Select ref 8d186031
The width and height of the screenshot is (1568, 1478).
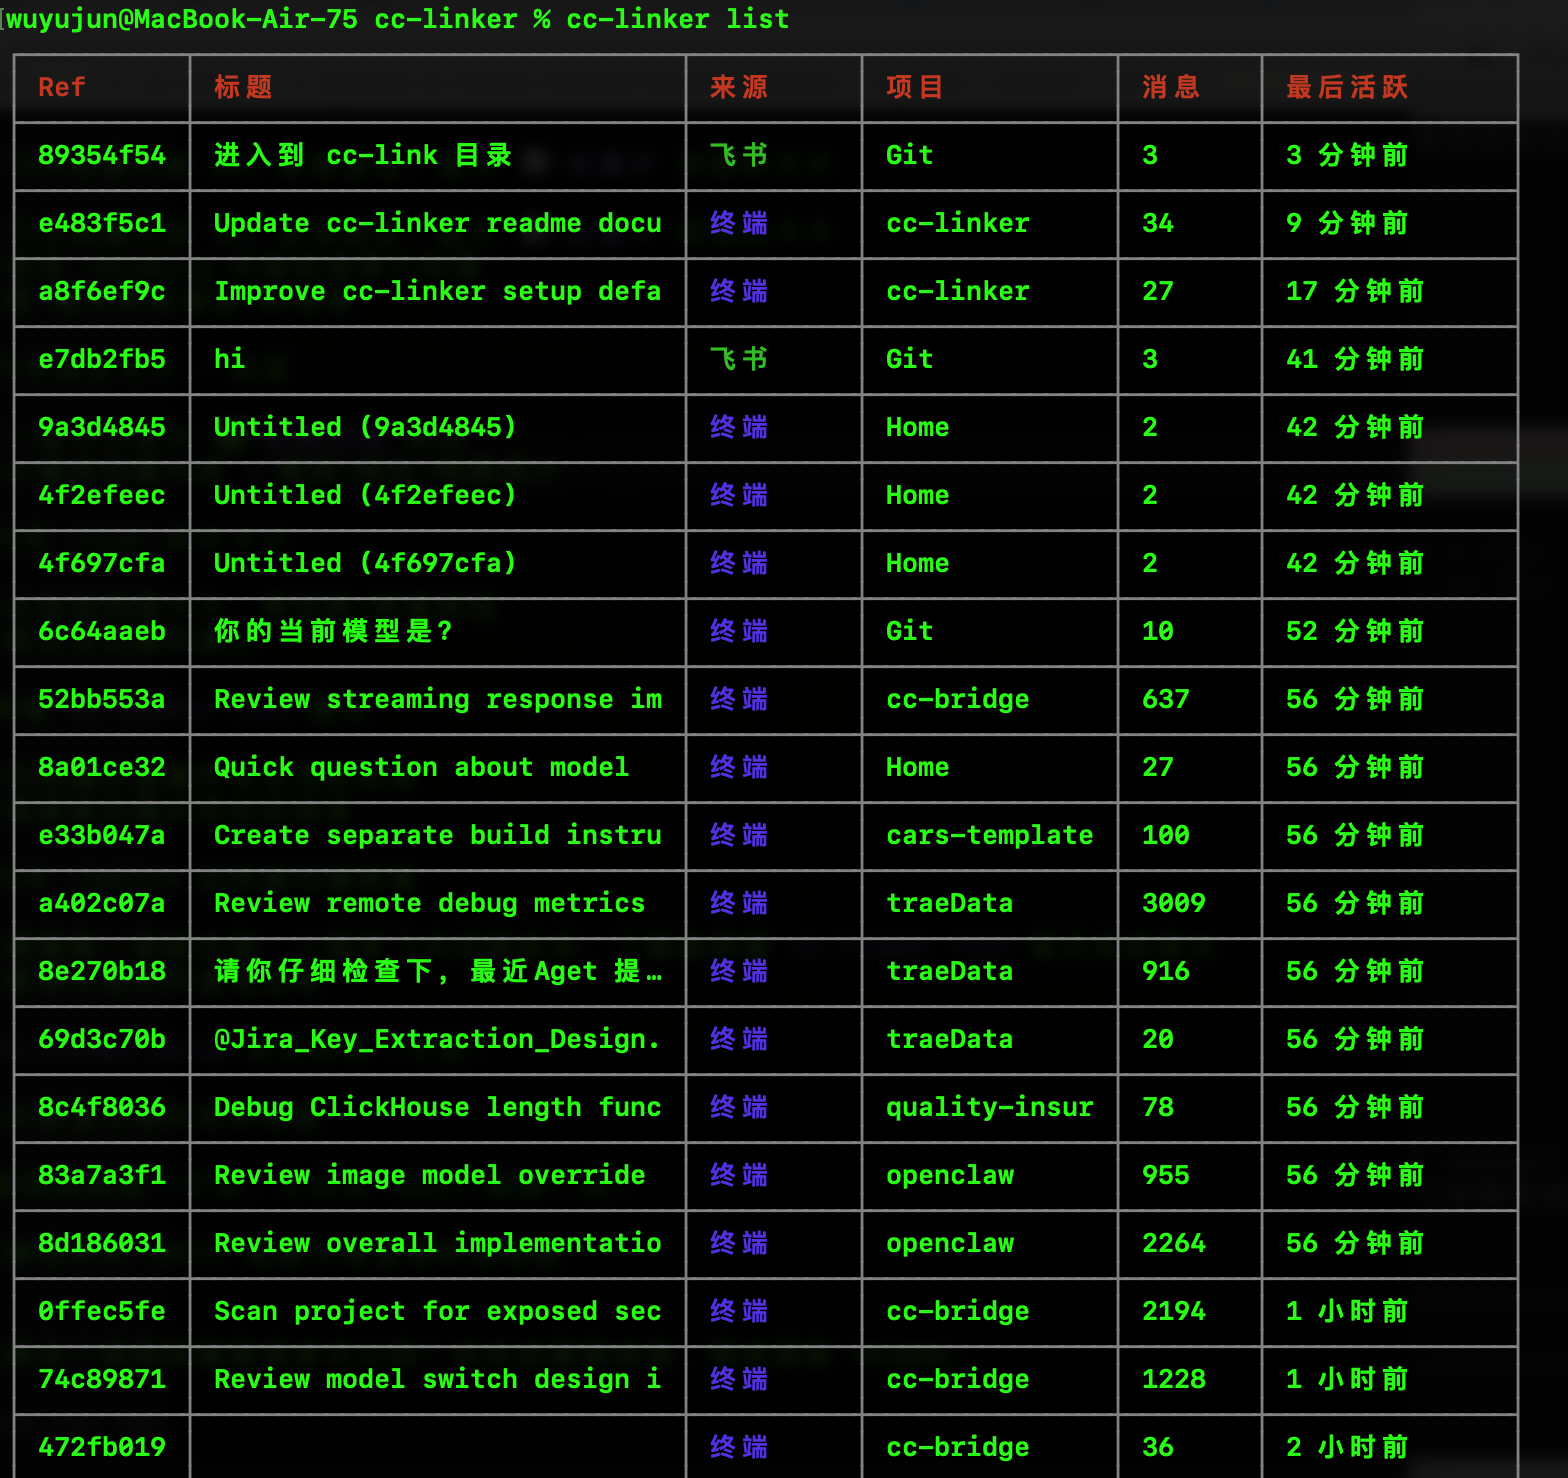pyautogui.click(x=101, y=1244)
